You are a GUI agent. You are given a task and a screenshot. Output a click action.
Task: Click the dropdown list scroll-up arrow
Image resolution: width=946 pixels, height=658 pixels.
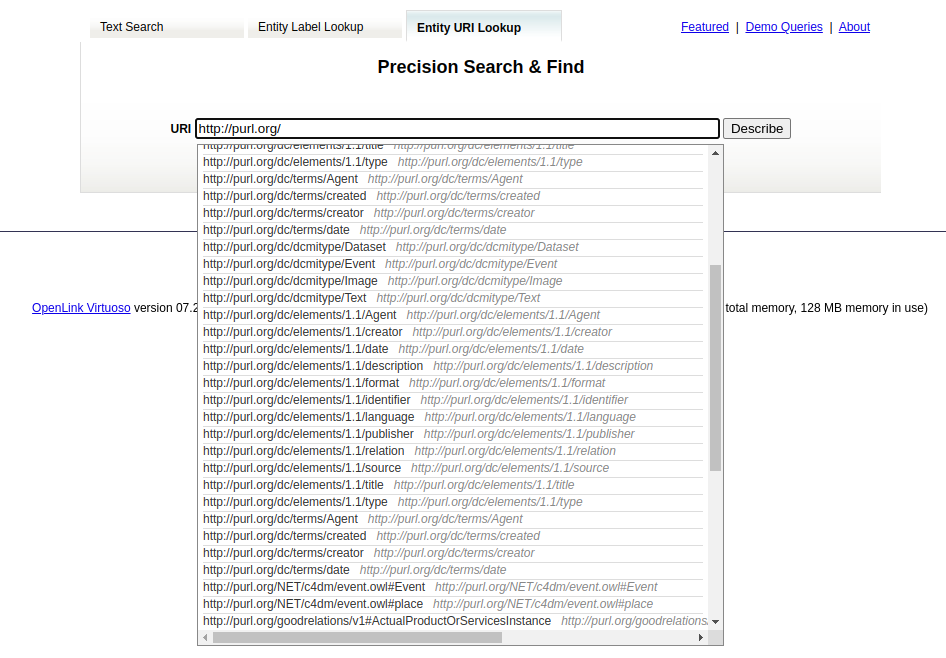[x=715, y=153]
